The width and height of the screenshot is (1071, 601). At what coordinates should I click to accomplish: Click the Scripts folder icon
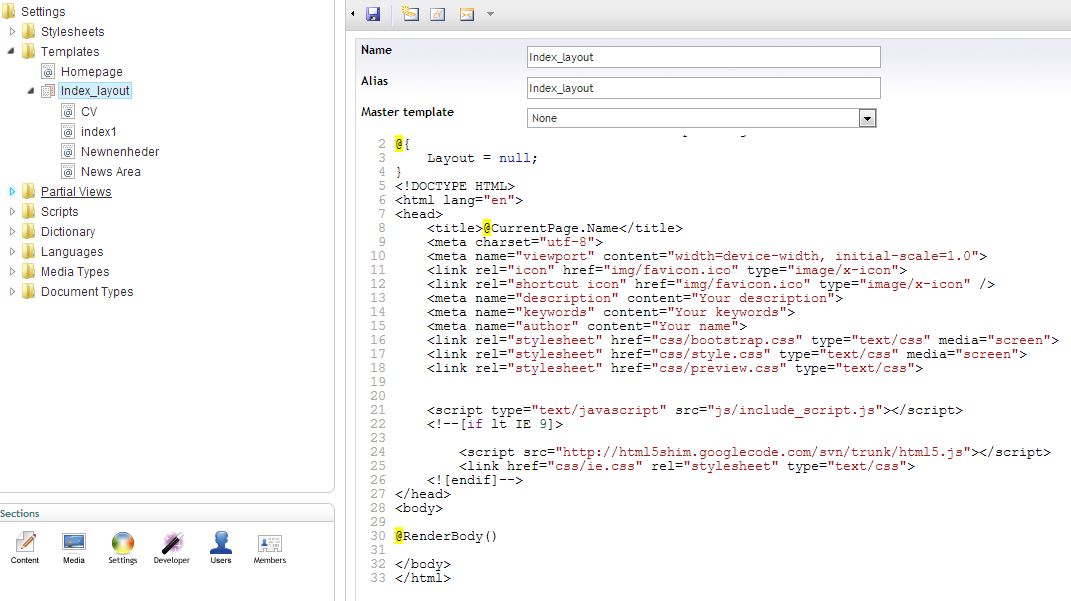[x=28, y=211]
